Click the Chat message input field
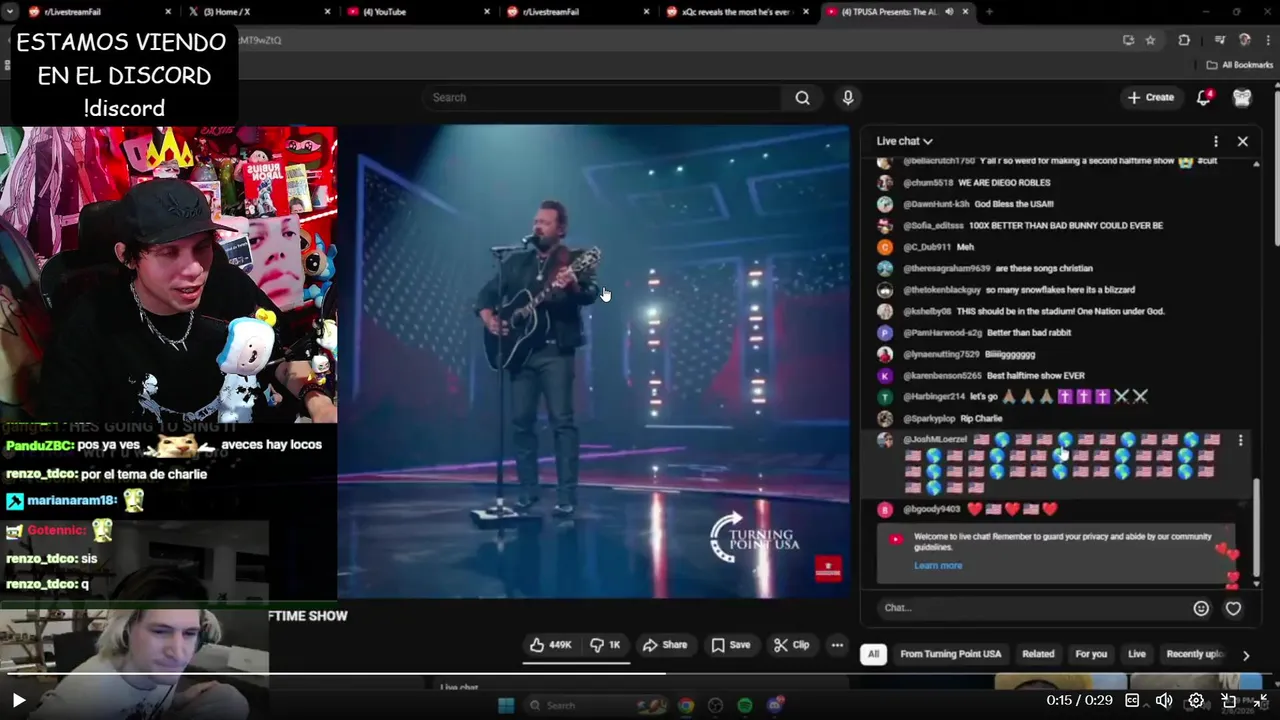This screenshot has height=720, width=1280. pyautogui.click(x=1031, y=607)
